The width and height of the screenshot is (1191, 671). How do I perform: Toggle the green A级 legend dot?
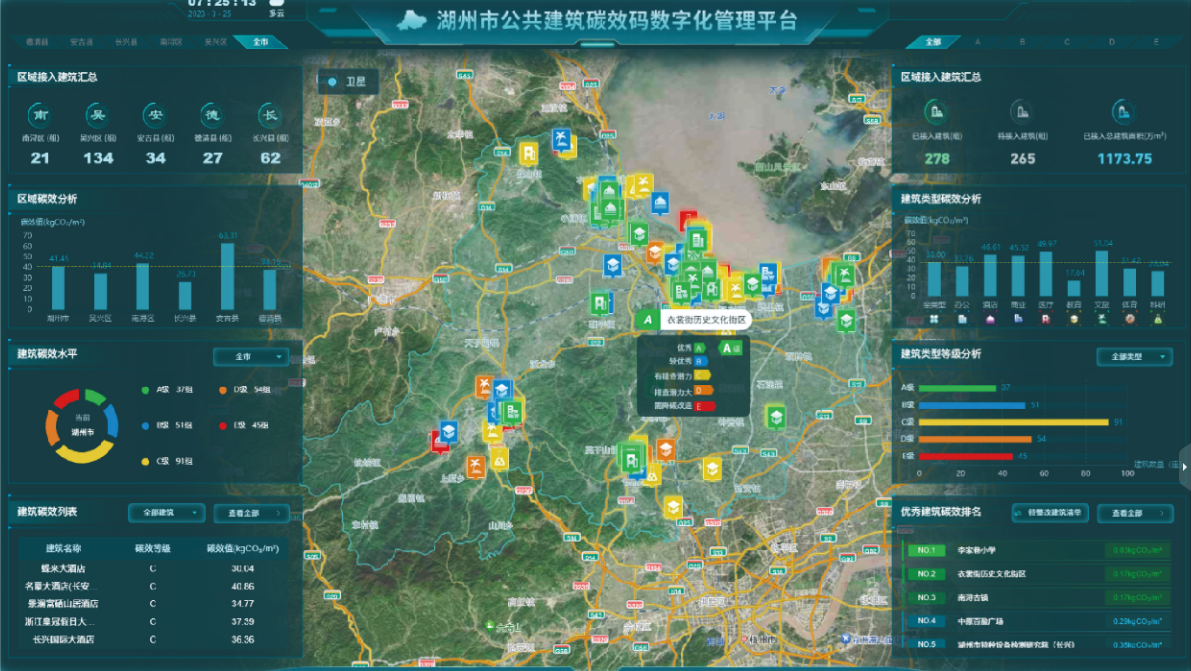click(x=146, y=390)
